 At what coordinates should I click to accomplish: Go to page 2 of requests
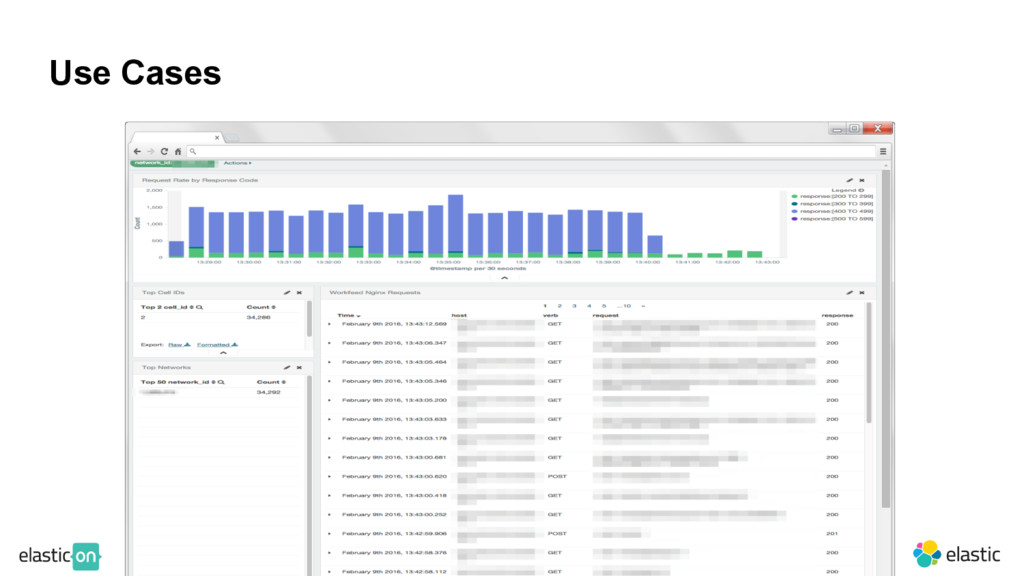coord(560,306)
